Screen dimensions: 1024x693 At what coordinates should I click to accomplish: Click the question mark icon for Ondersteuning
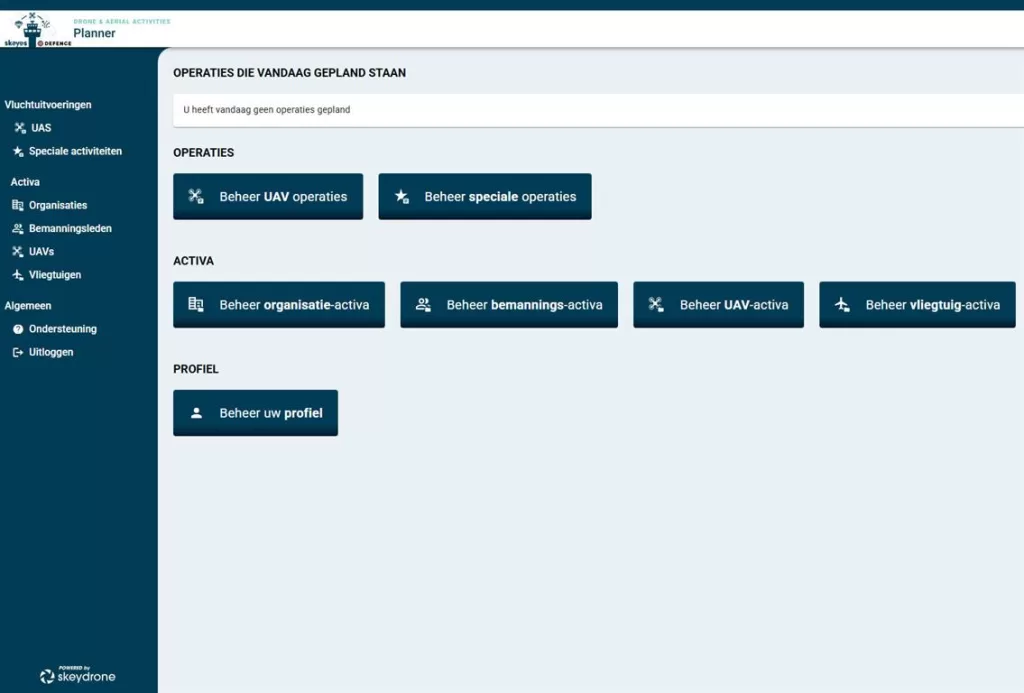click(x=17, y=329)
